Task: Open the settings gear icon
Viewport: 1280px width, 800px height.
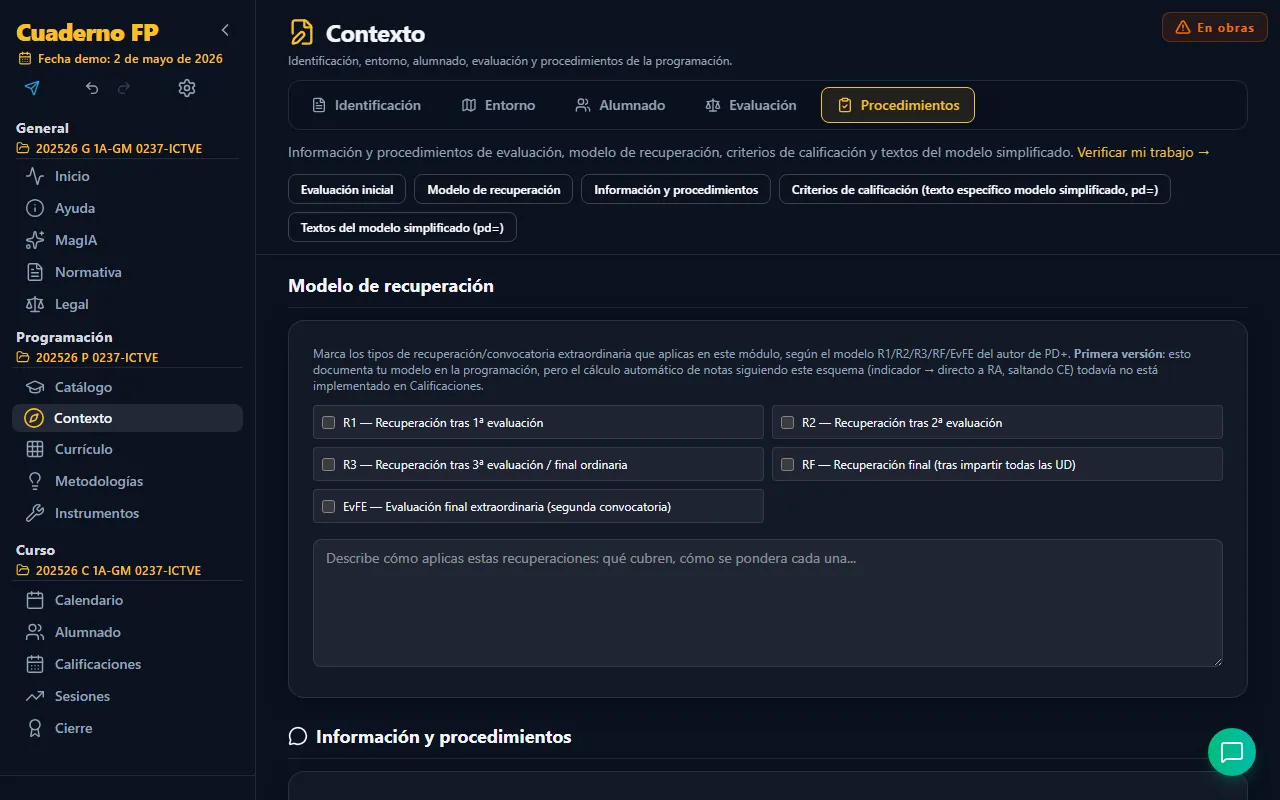Action: click(x=187, y=88)
